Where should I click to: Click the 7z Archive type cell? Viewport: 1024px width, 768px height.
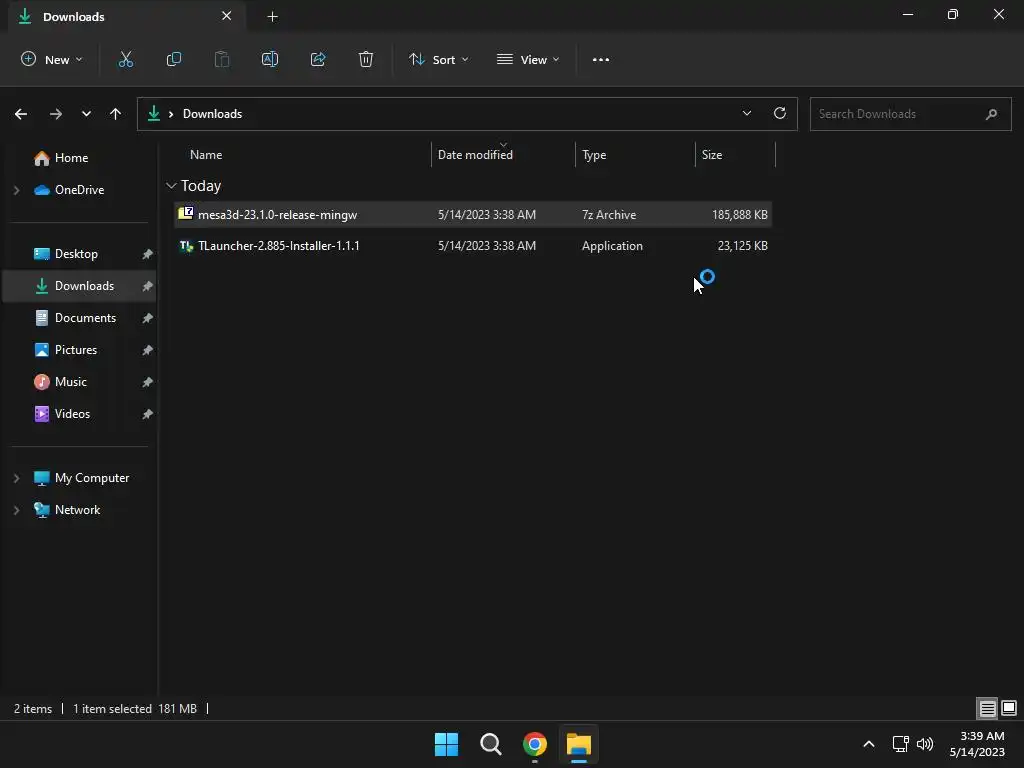(x=609, y=215)
